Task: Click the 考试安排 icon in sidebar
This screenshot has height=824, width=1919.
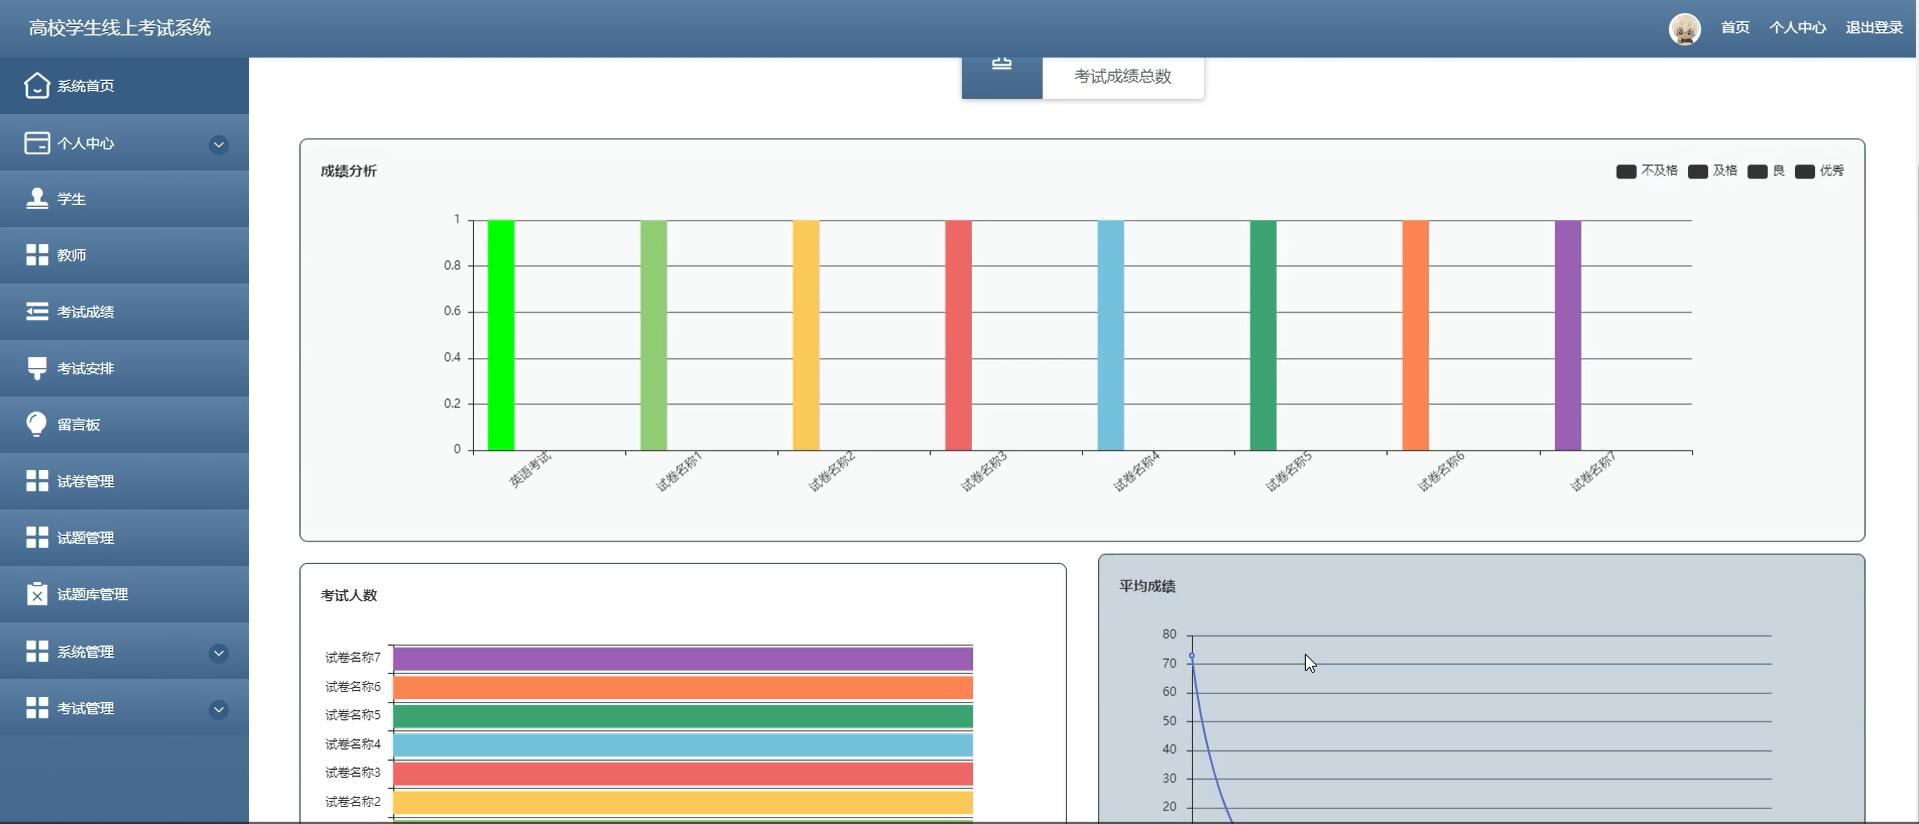Action: (x=37, y=368)
